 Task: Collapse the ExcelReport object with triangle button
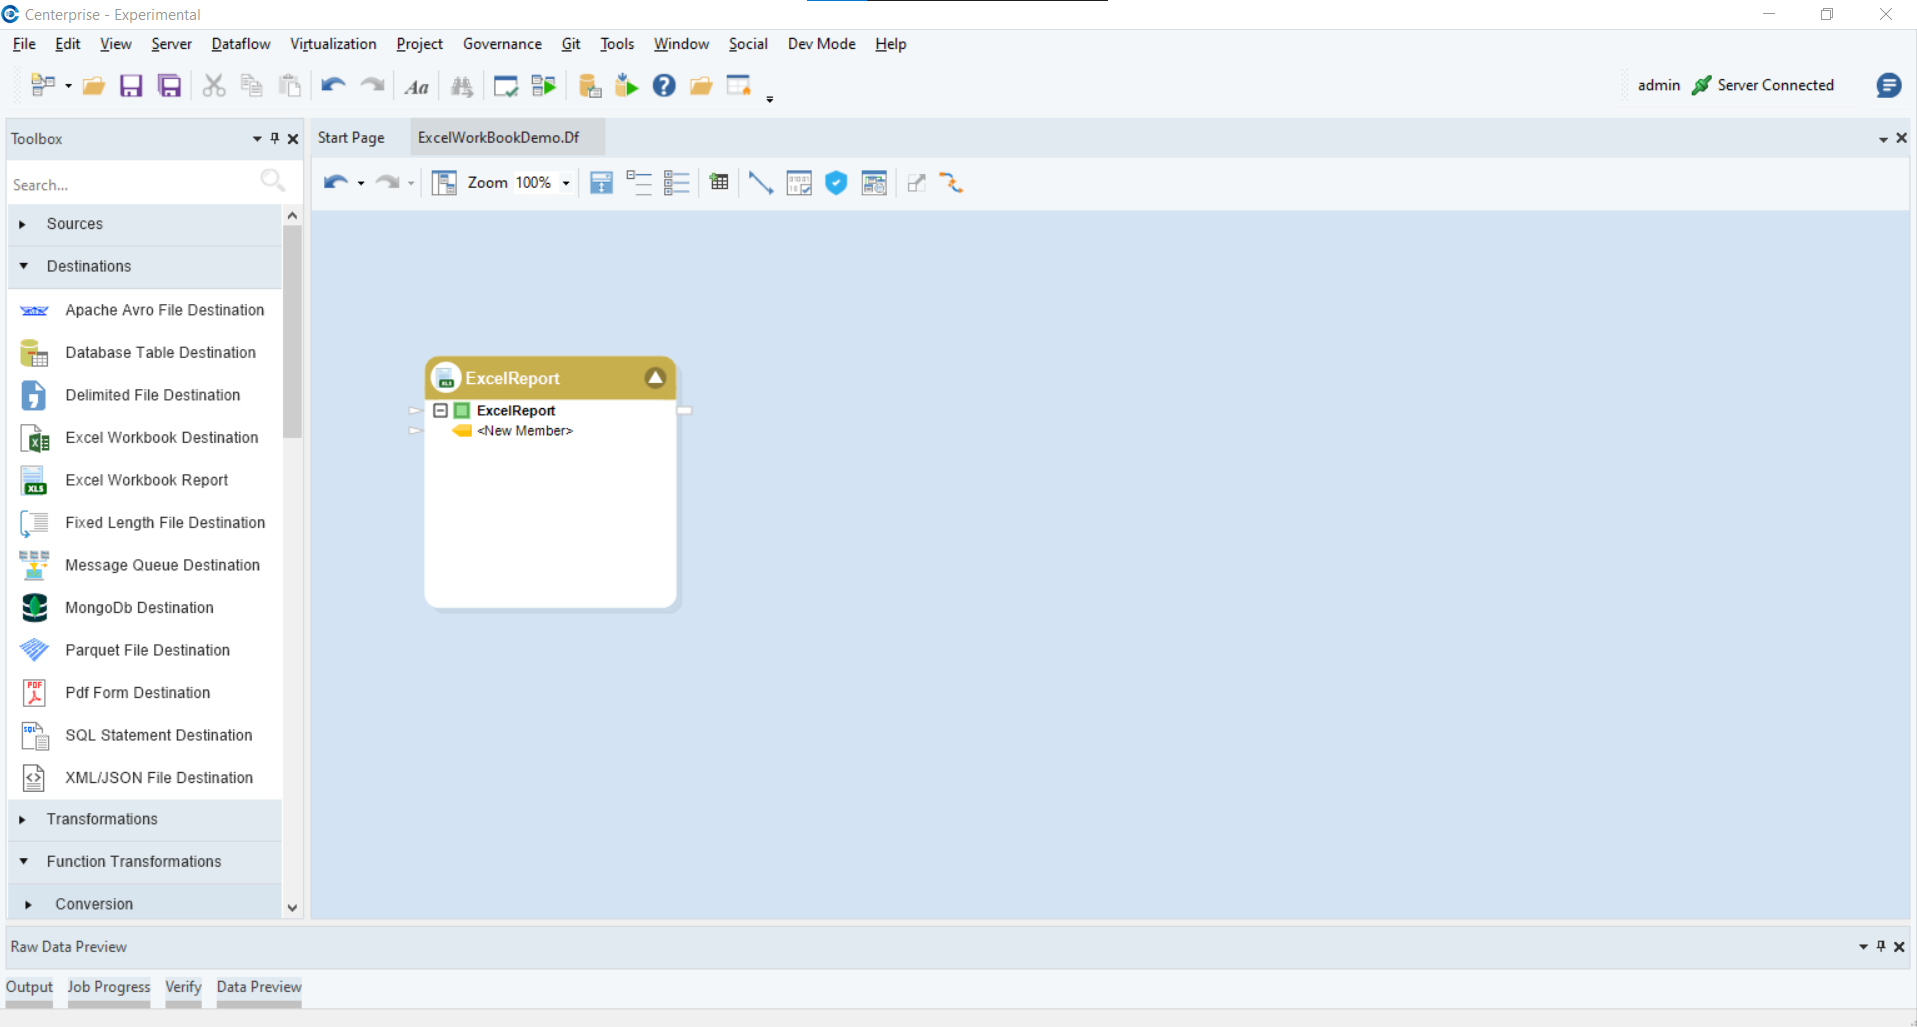[655, 378]
